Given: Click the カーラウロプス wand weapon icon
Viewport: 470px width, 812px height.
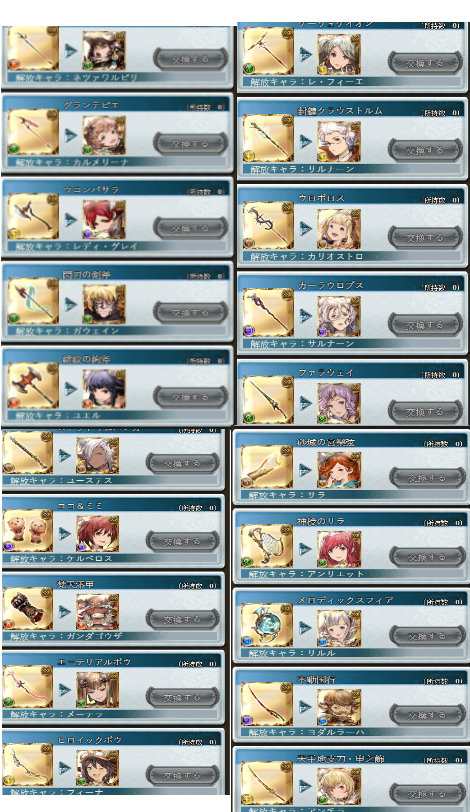Looking at the screenshot, I should click(x=268, y=313).
